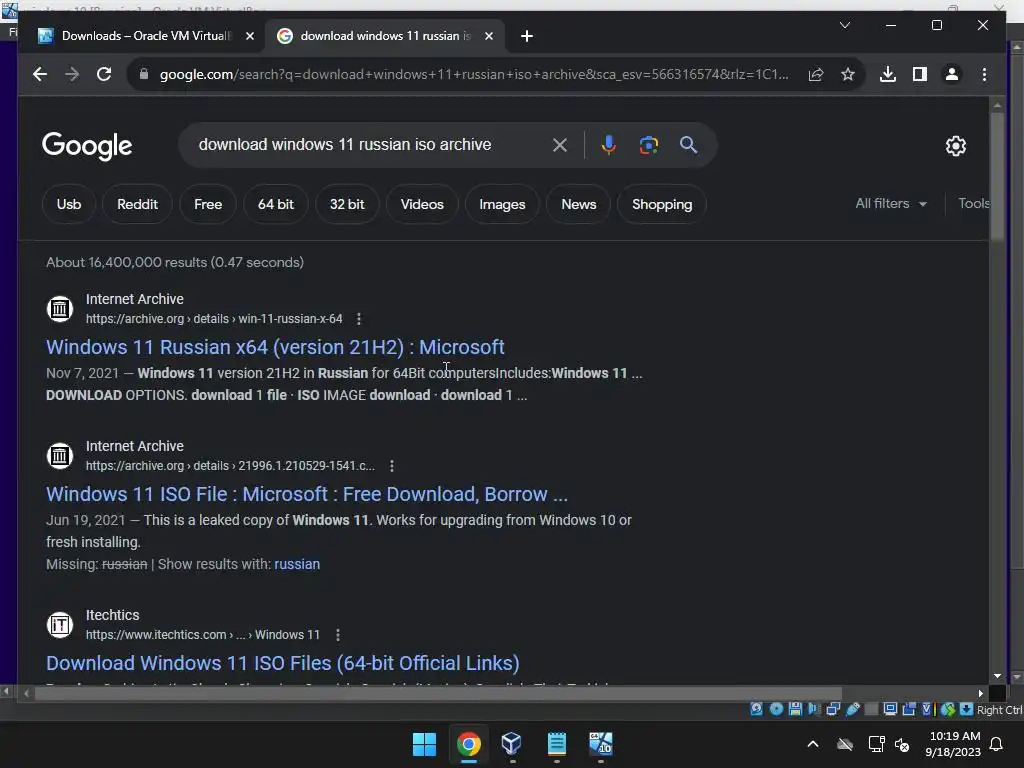The width and height of the screenshot is (1024, 768).
Task: Bookmark this page with the star icon
Action: pos(848,74)
